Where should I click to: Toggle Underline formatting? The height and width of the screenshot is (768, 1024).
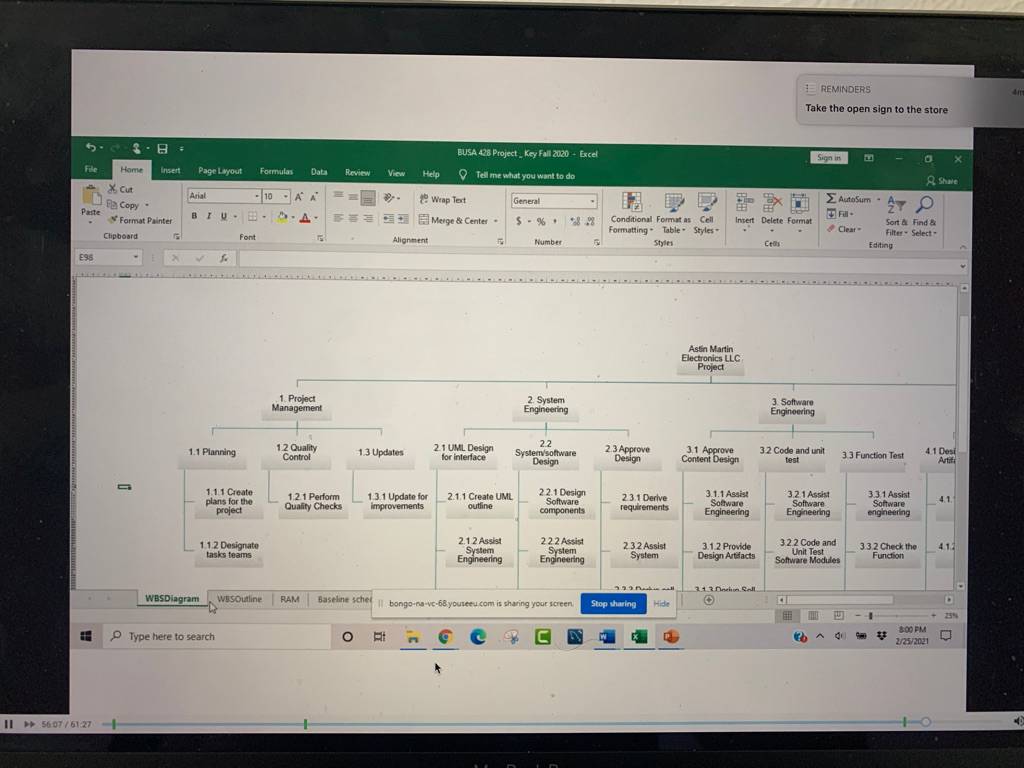[x=224, y=216]
